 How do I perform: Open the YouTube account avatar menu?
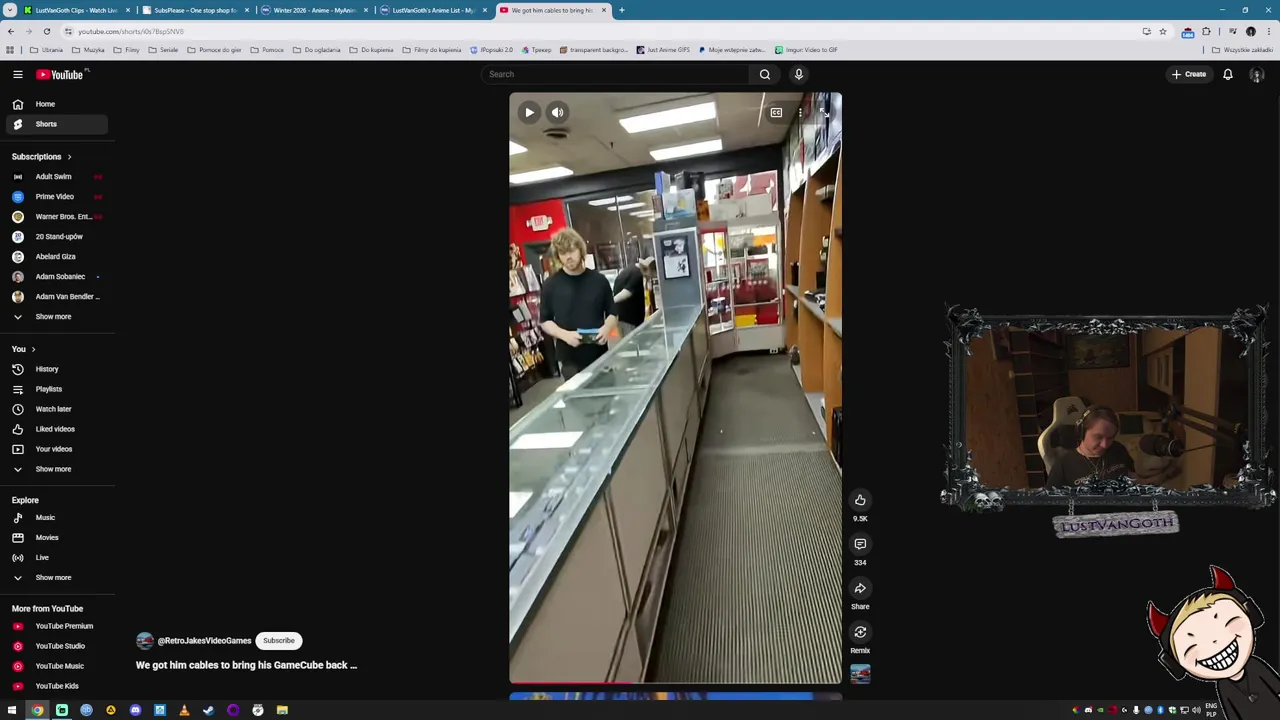[x=1256, y=74]
